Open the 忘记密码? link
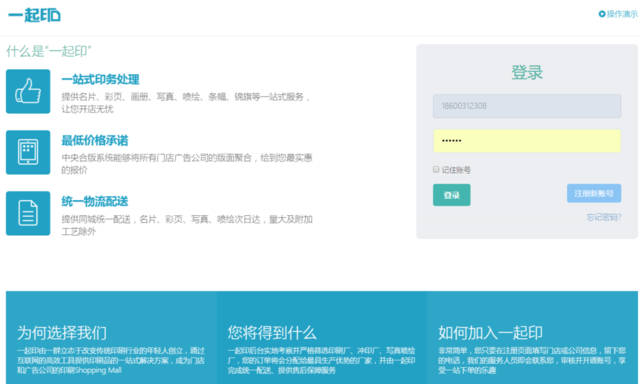 coord(604,218)
